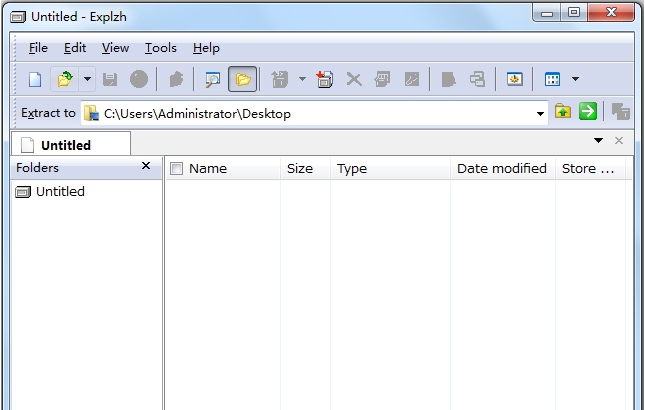The image size is (645, 410).
Task: Maximize the Explzh window
Action: coord(574,13)
